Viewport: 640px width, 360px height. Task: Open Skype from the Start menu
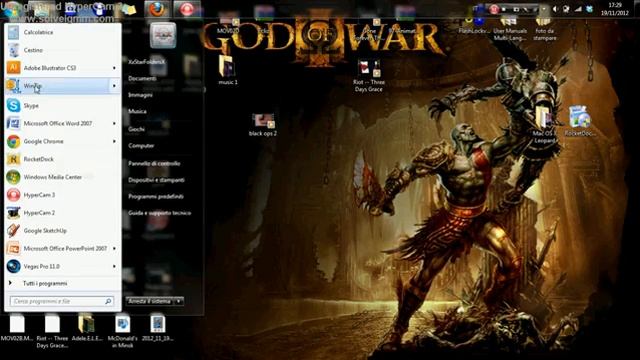[x=62, y=106]
